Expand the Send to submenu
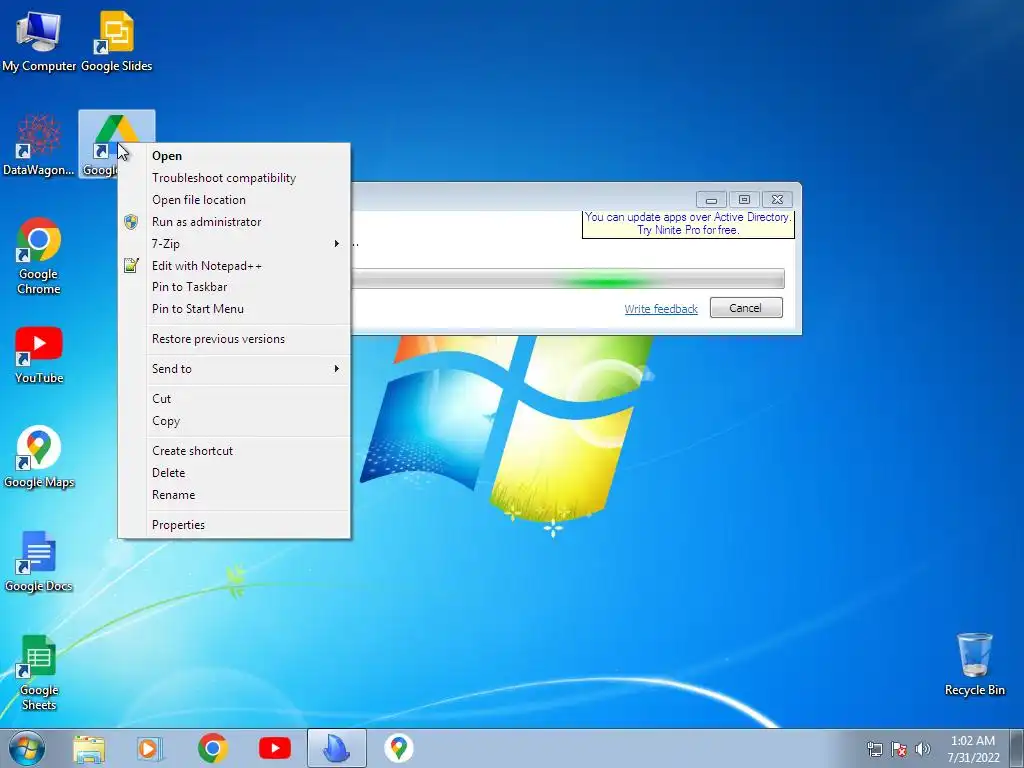 pyautogui.click(x=234, y=369)
